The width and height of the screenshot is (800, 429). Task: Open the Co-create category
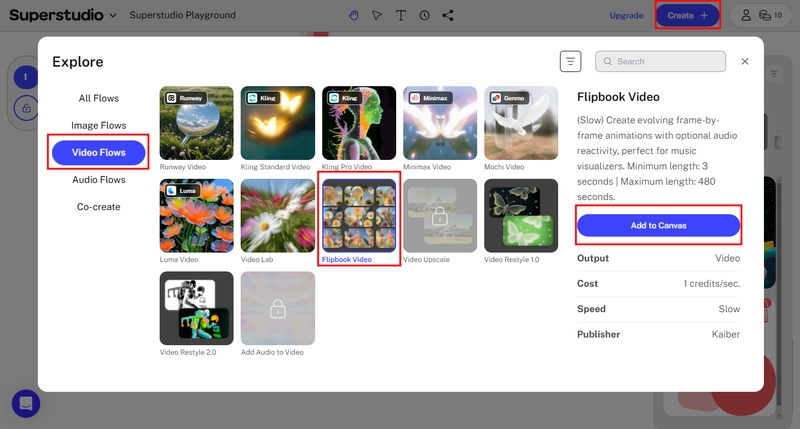pos(98,207)
